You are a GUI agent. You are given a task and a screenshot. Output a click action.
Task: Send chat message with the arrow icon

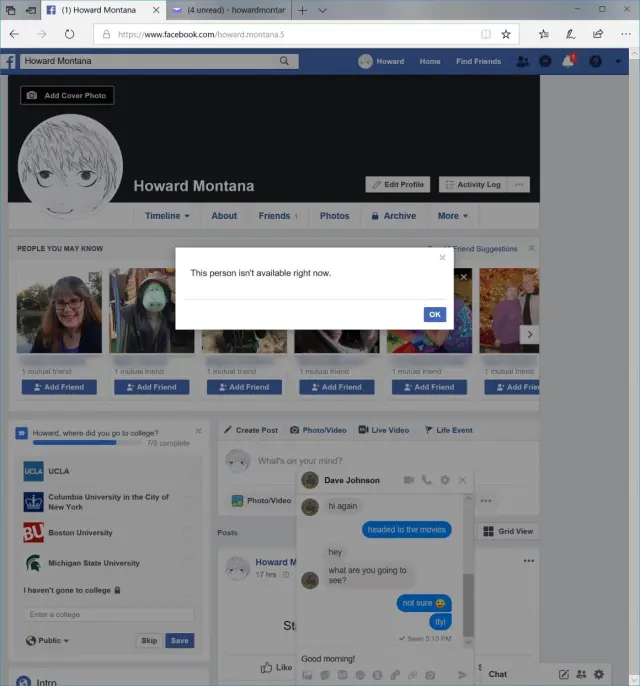(x=462, y=675)
